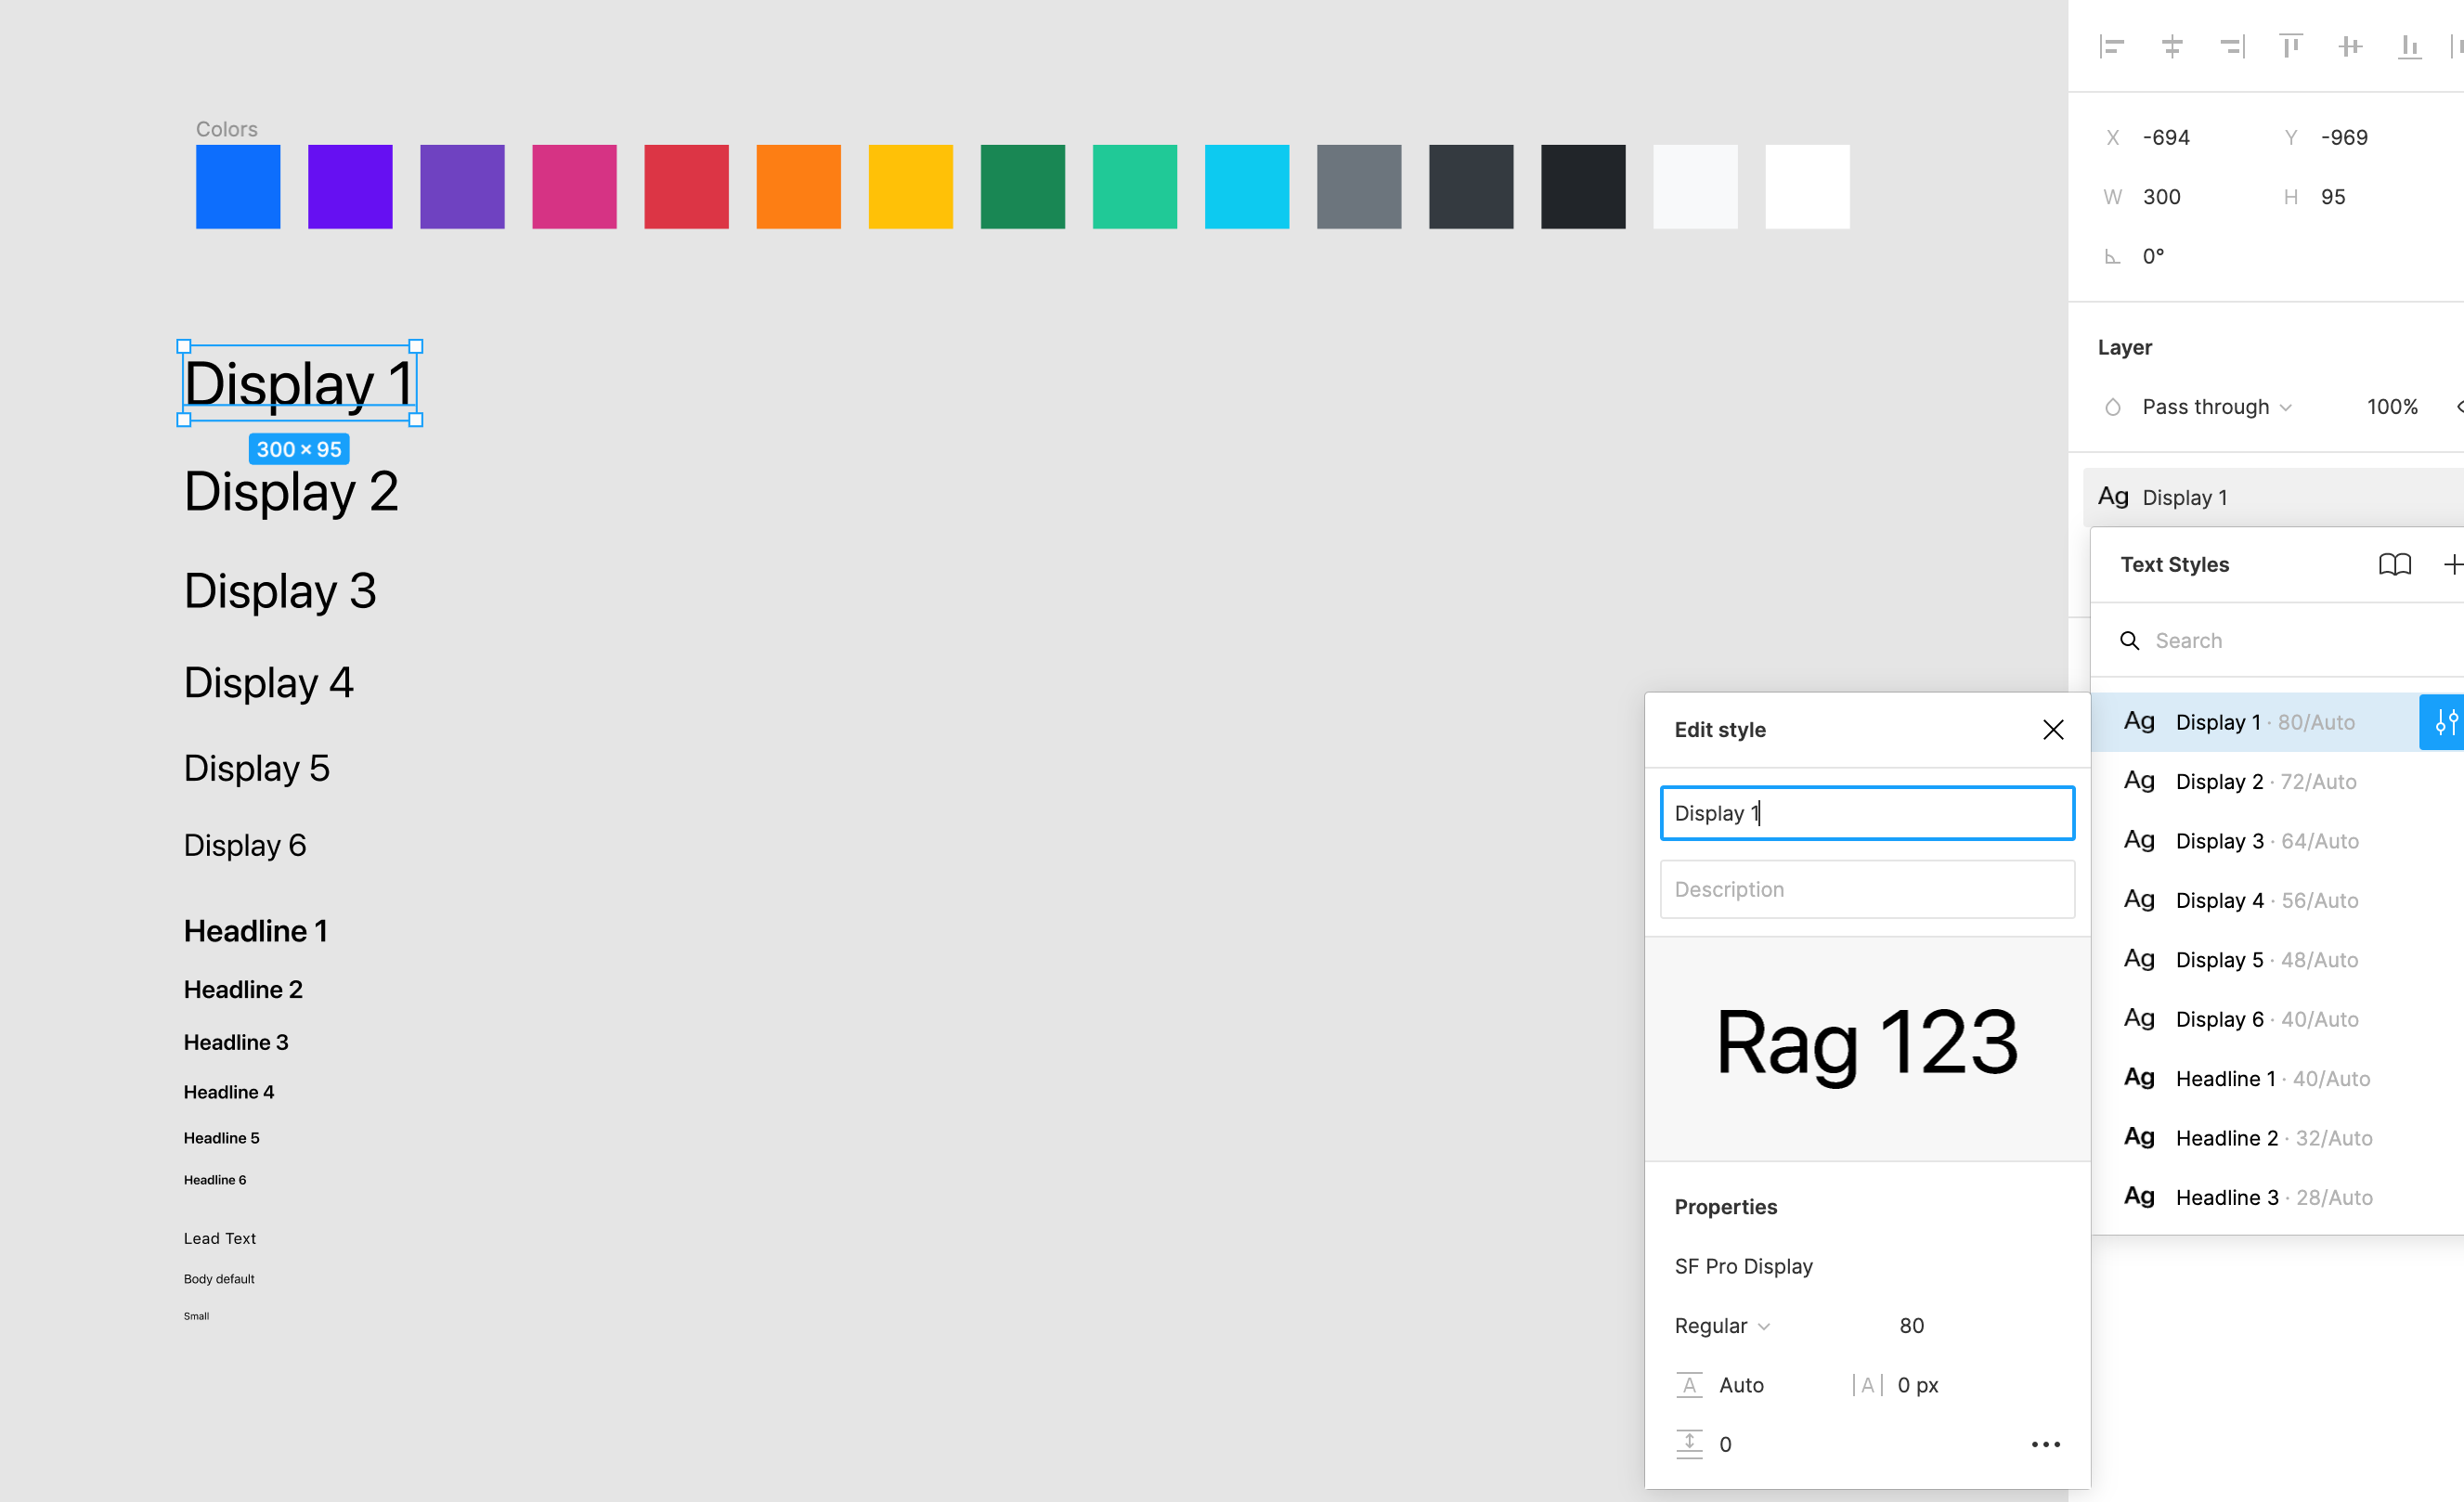
Task: Open settings sliders icon on Display 1 style
Action: 2446,721
